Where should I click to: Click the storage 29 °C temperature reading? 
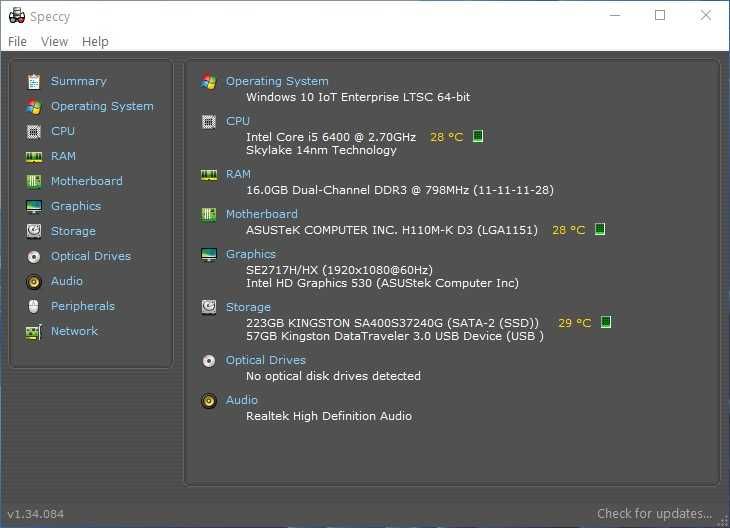point(575,323)
